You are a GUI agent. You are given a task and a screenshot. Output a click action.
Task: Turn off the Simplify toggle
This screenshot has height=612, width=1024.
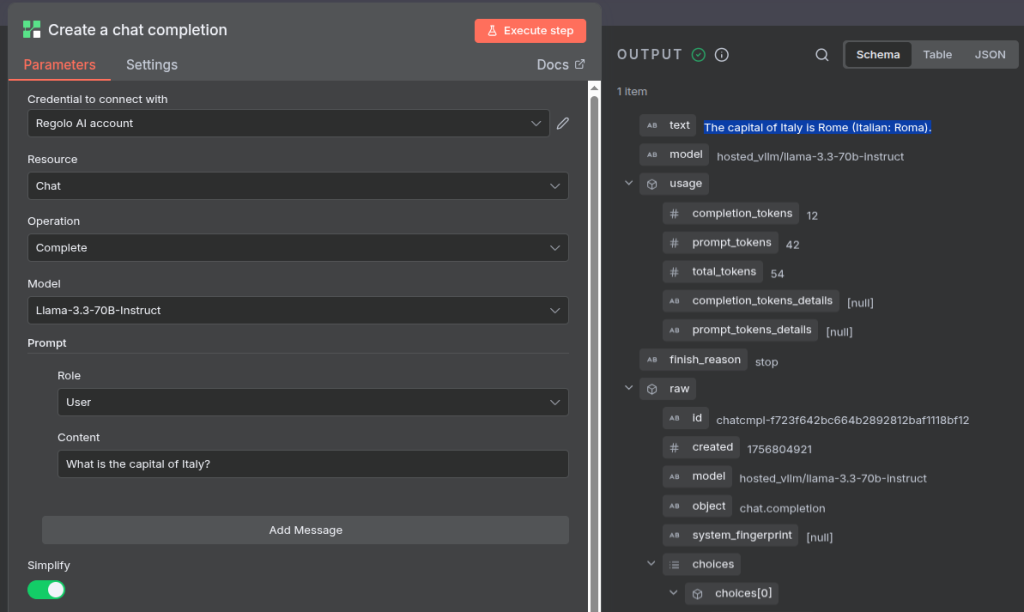(x=46, y=589)
